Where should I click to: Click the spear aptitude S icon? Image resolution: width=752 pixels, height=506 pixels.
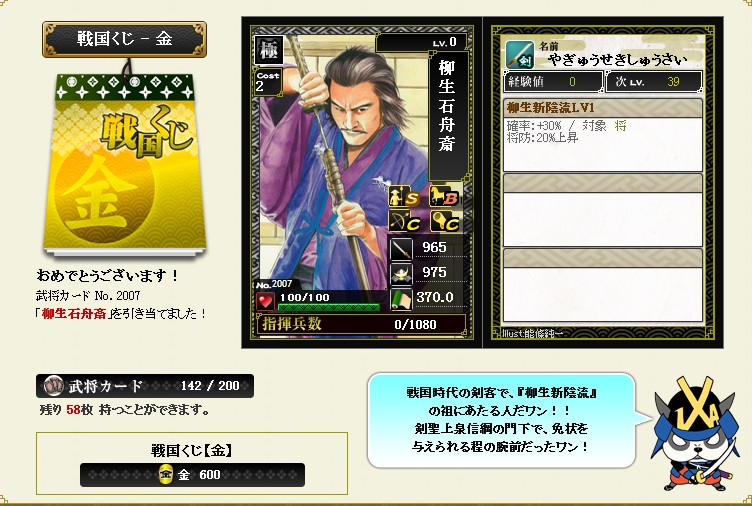[404, 196]
